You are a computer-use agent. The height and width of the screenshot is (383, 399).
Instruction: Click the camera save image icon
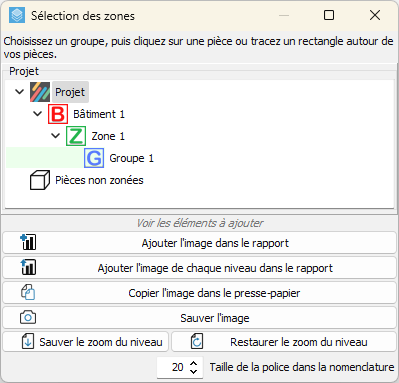(28, 317)
